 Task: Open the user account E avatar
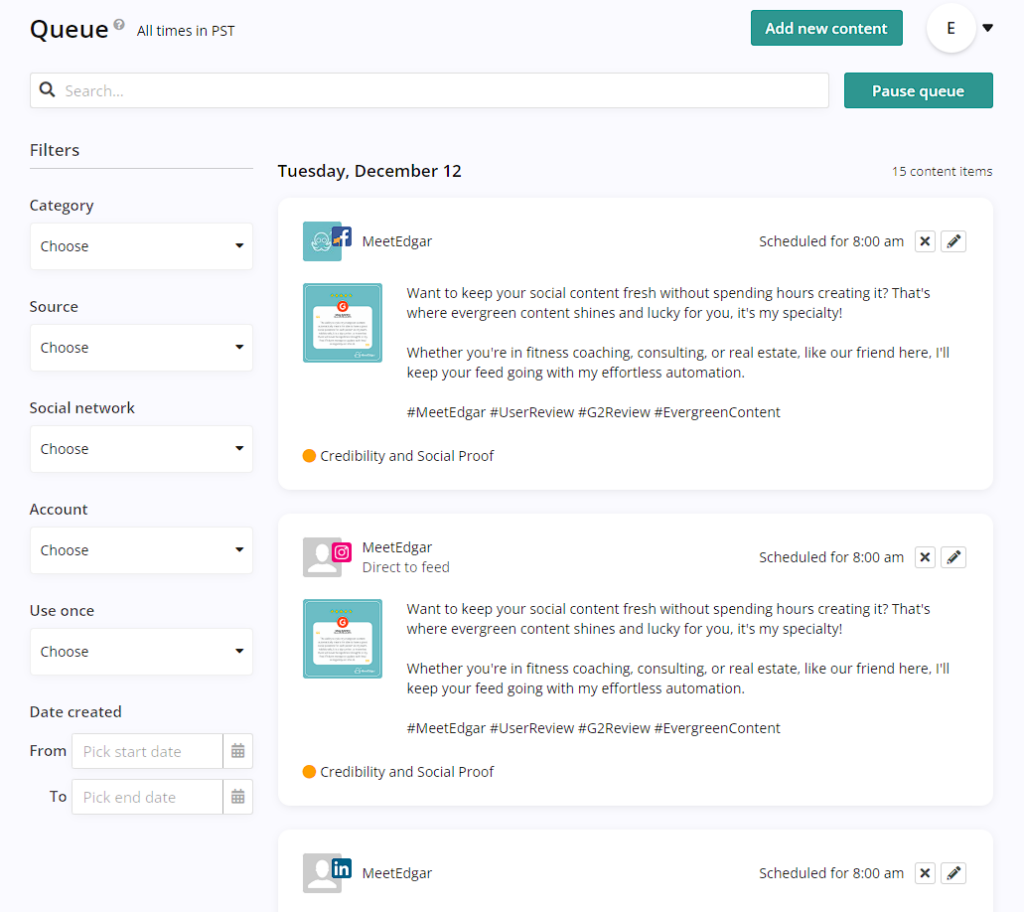(951, 28)
